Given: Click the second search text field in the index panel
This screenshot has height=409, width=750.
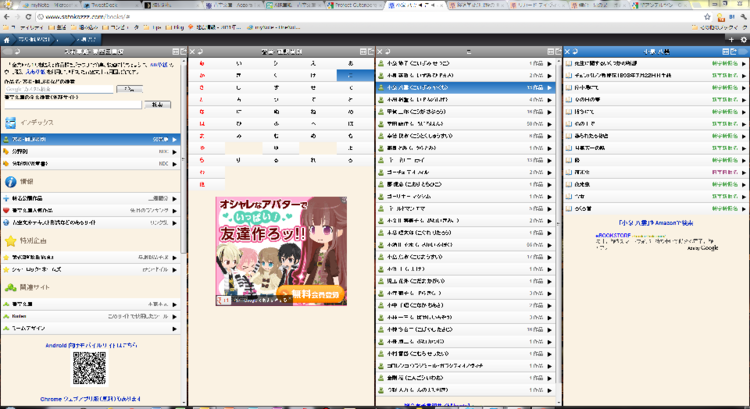Looking at the screenshot, I should (x=73, y=104).
